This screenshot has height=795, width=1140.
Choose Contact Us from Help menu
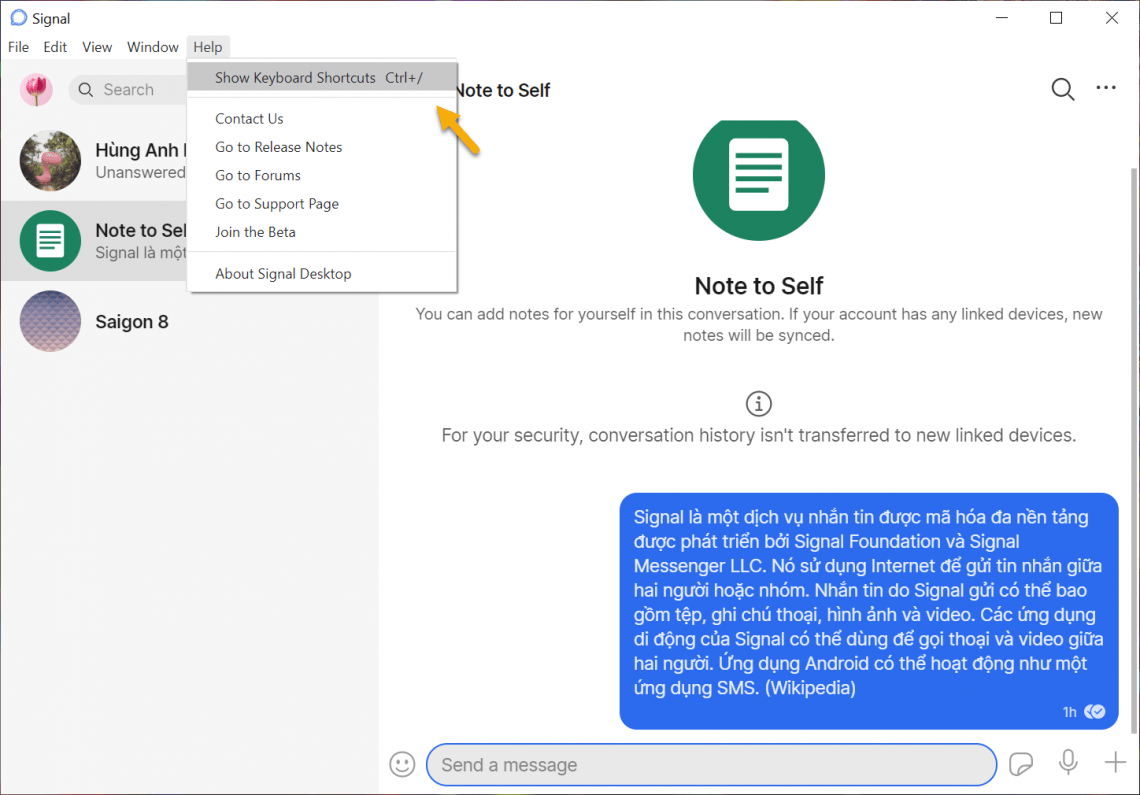click(x=249, y=119)
